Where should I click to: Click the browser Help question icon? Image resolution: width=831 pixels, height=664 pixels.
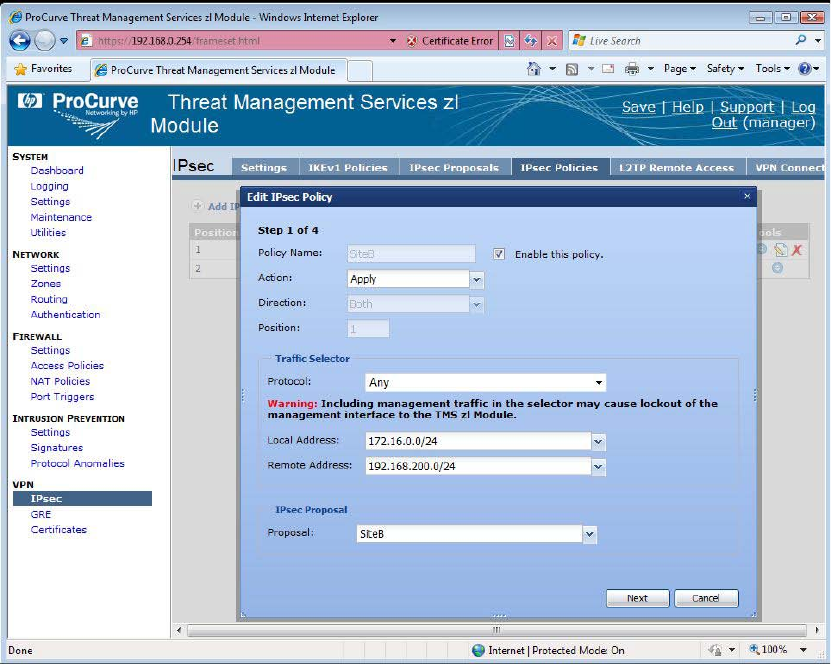[x=805, y=68]
